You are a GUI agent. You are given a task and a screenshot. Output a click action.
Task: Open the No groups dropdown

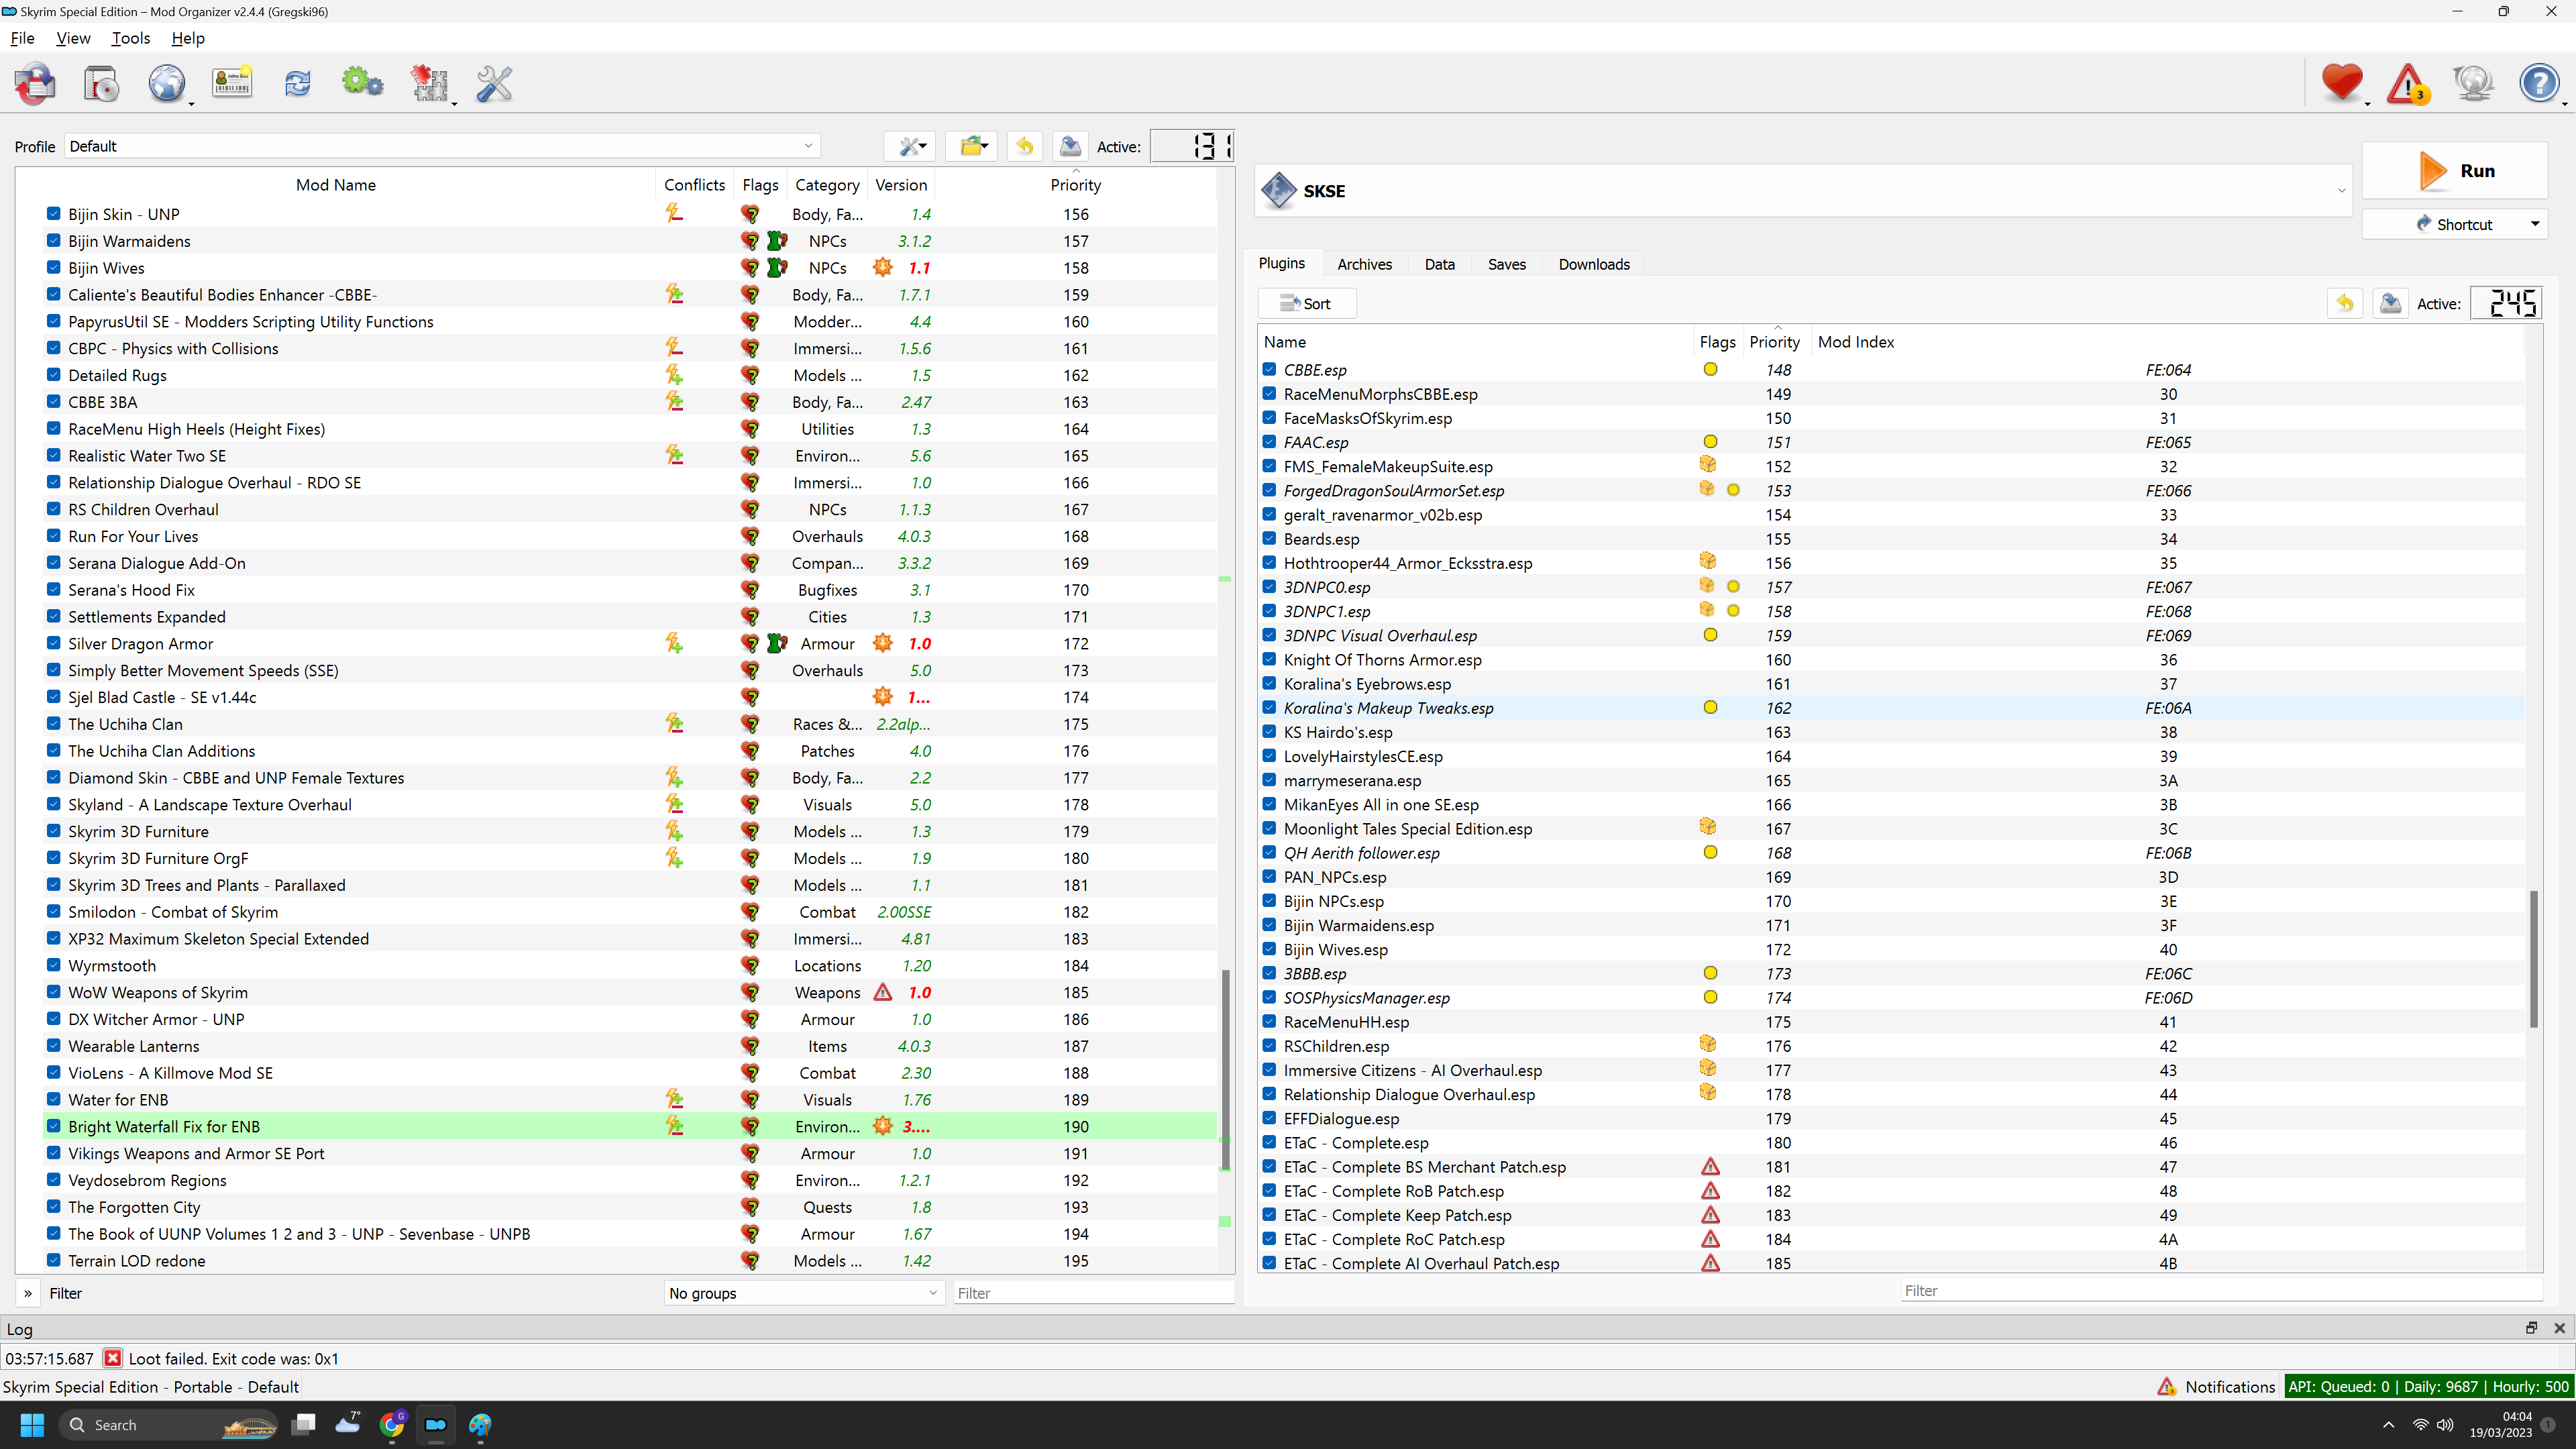pos(803,1293)
